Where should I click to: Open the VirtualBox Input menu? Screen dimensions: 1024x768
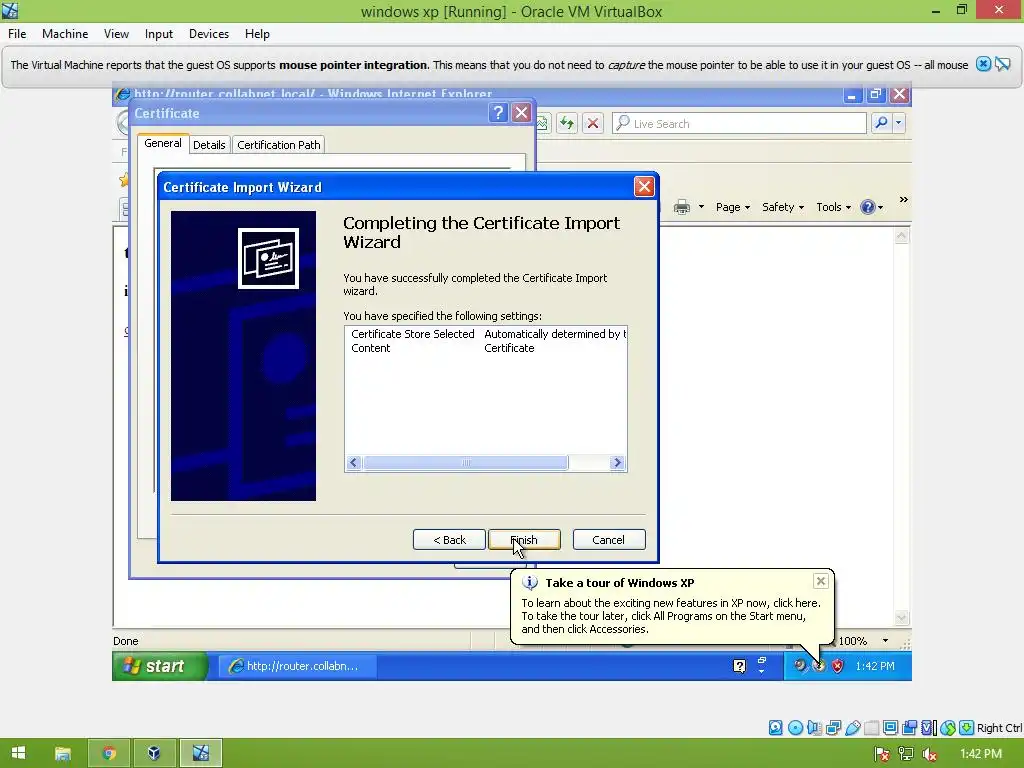click(159, 34)
